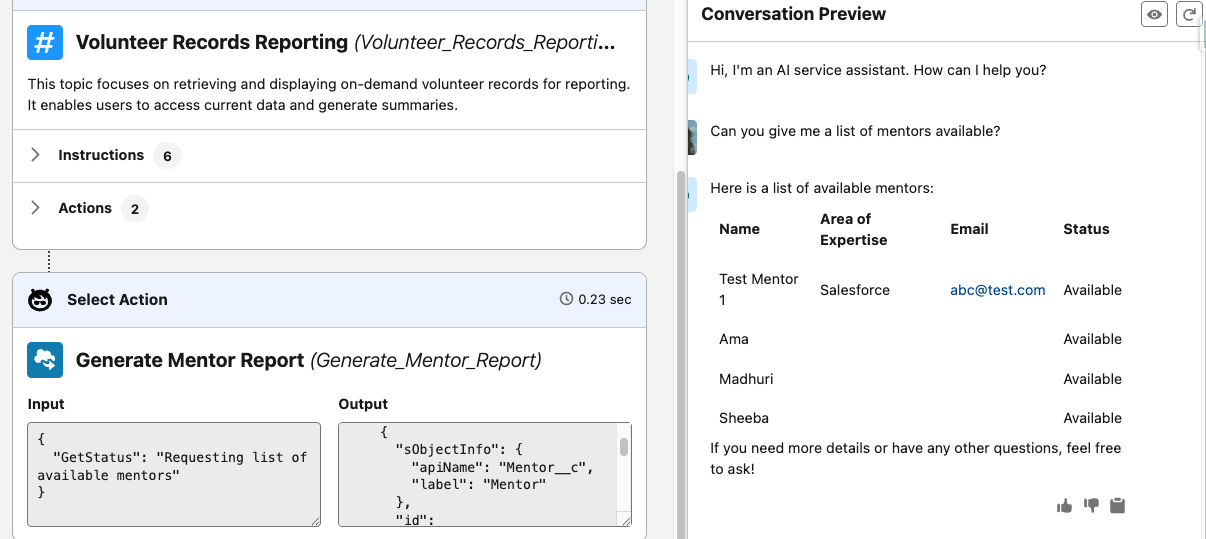Click the Volunteer Records Reporting hashtag icon
The width and height of the screenshot is (1206, 539).
[44, 43]
